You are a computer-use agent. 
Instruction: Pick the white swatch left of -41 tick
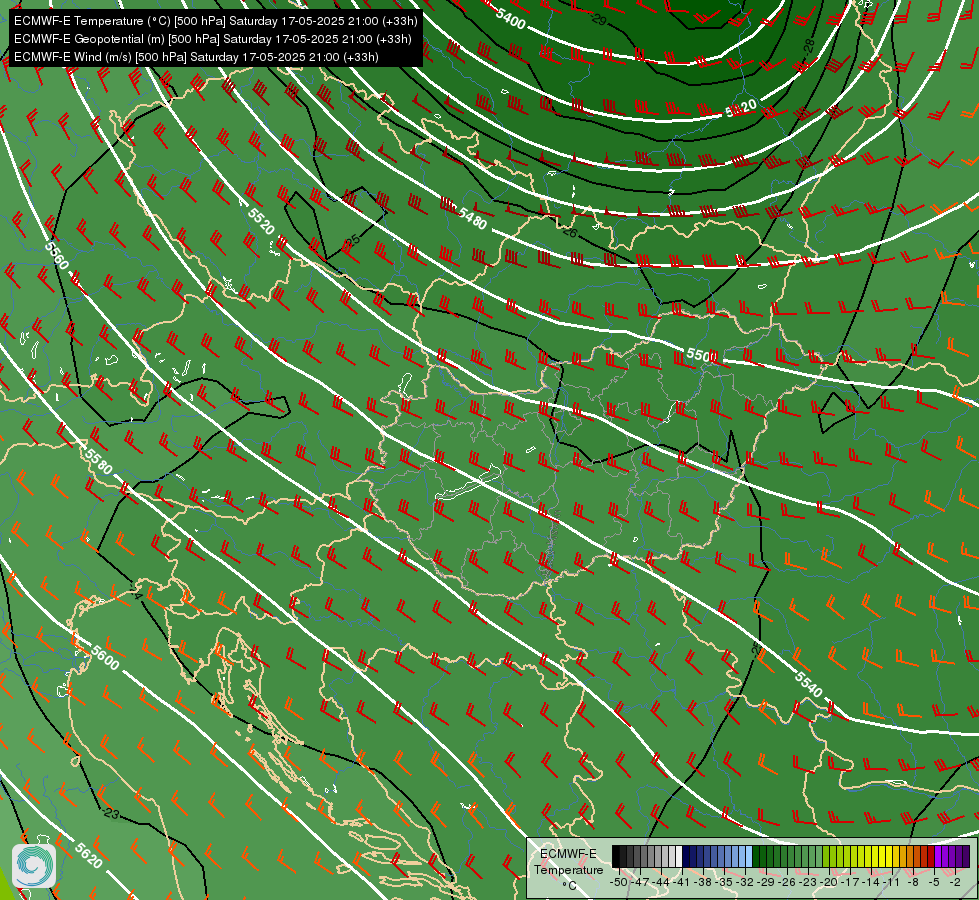pos(679,856)
